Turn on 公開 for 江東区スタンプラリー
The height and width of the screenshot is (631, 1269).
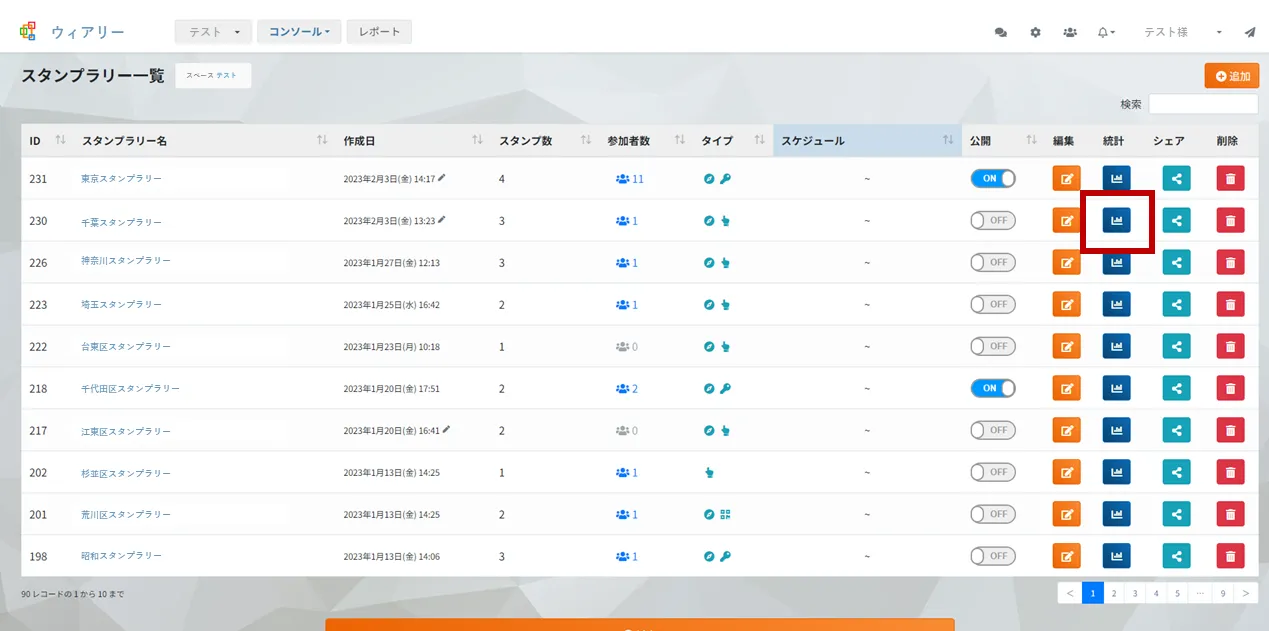pos(993,430)
